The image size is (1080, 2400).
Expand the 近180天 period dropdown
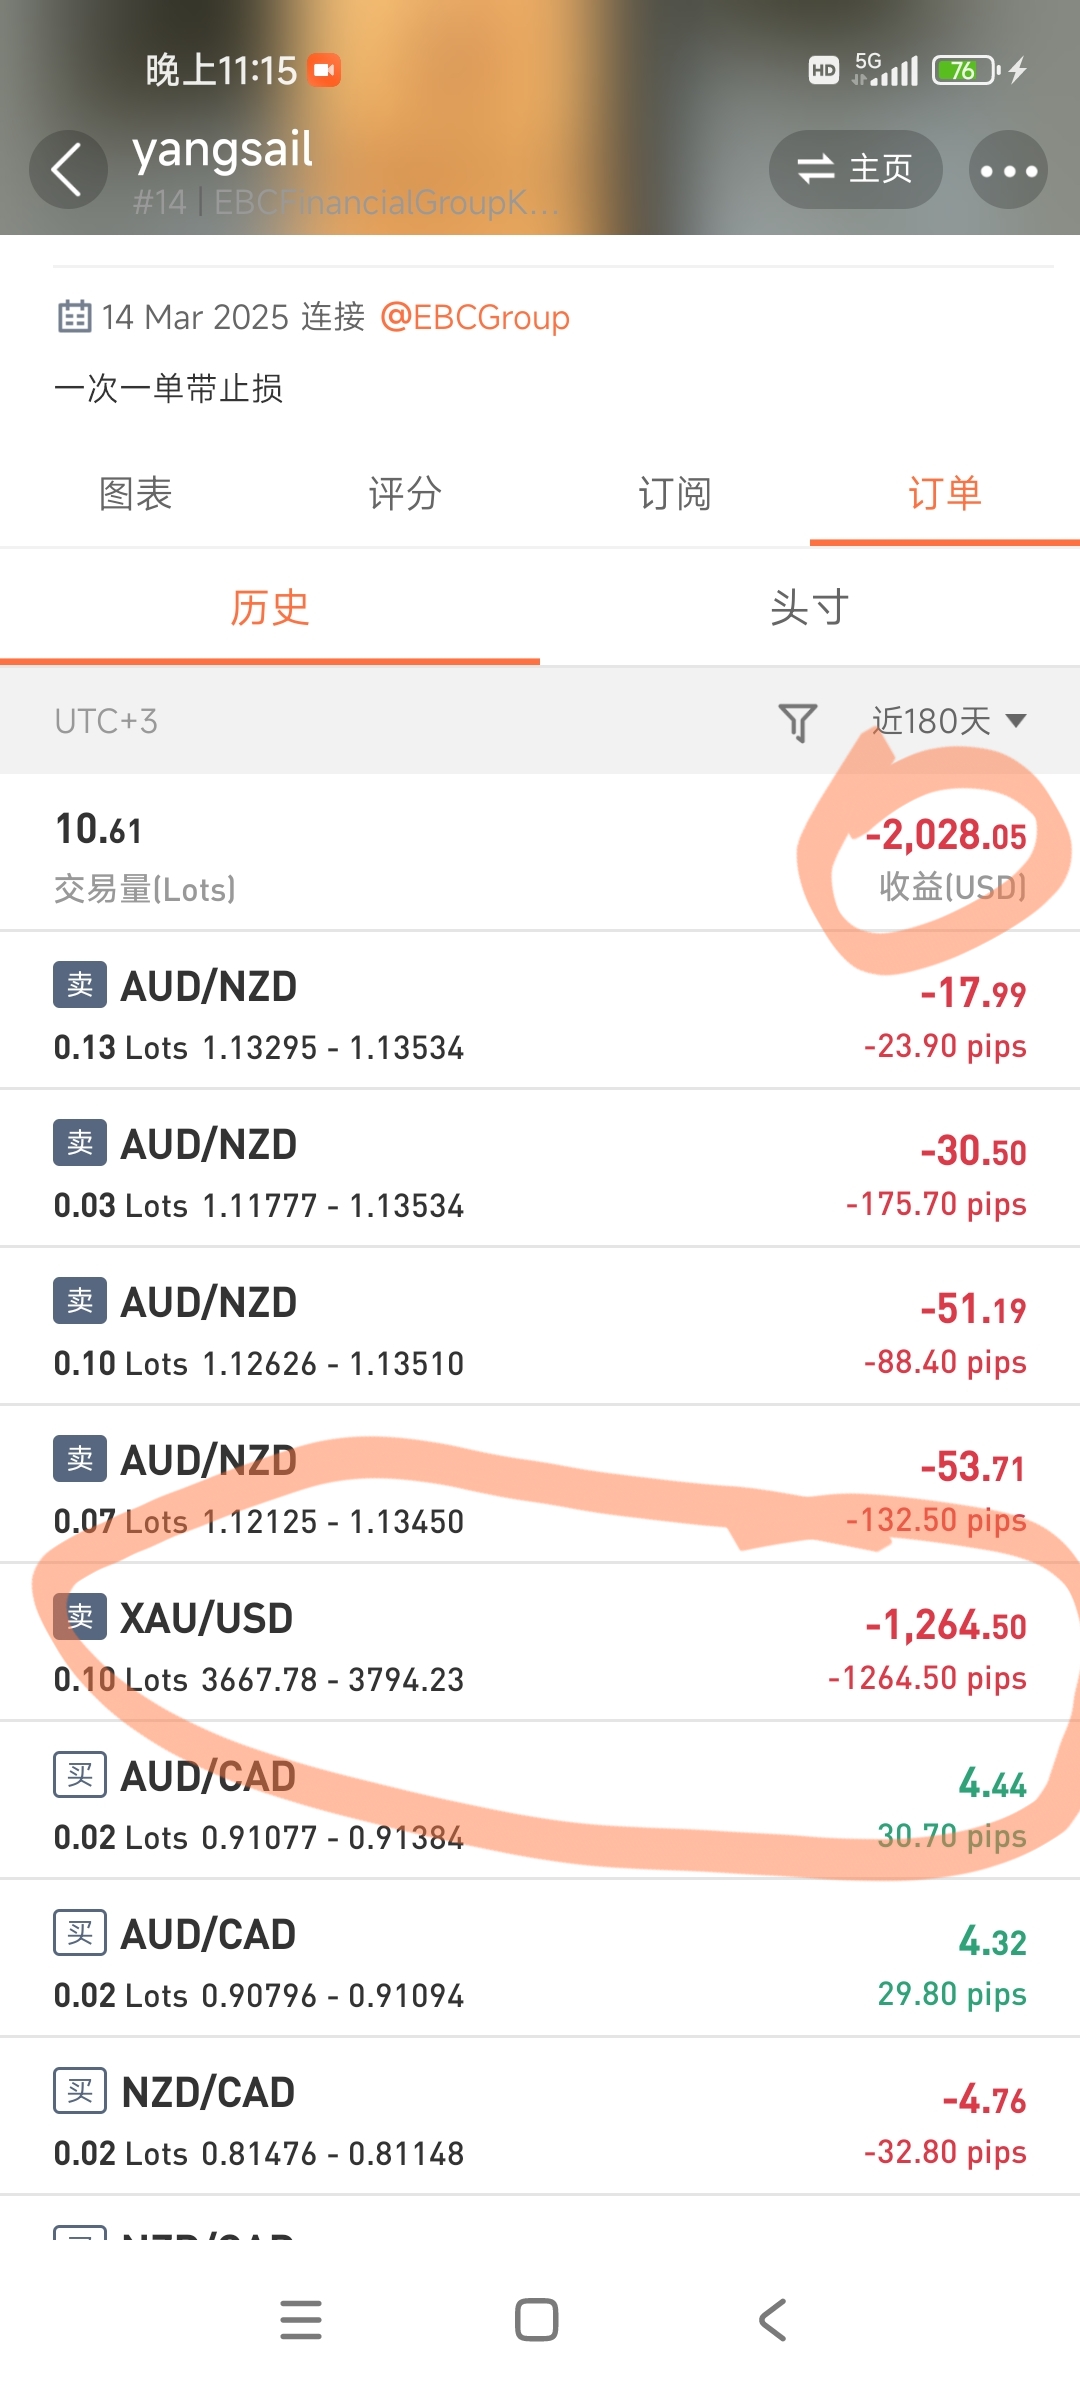(x=949, y=720)
